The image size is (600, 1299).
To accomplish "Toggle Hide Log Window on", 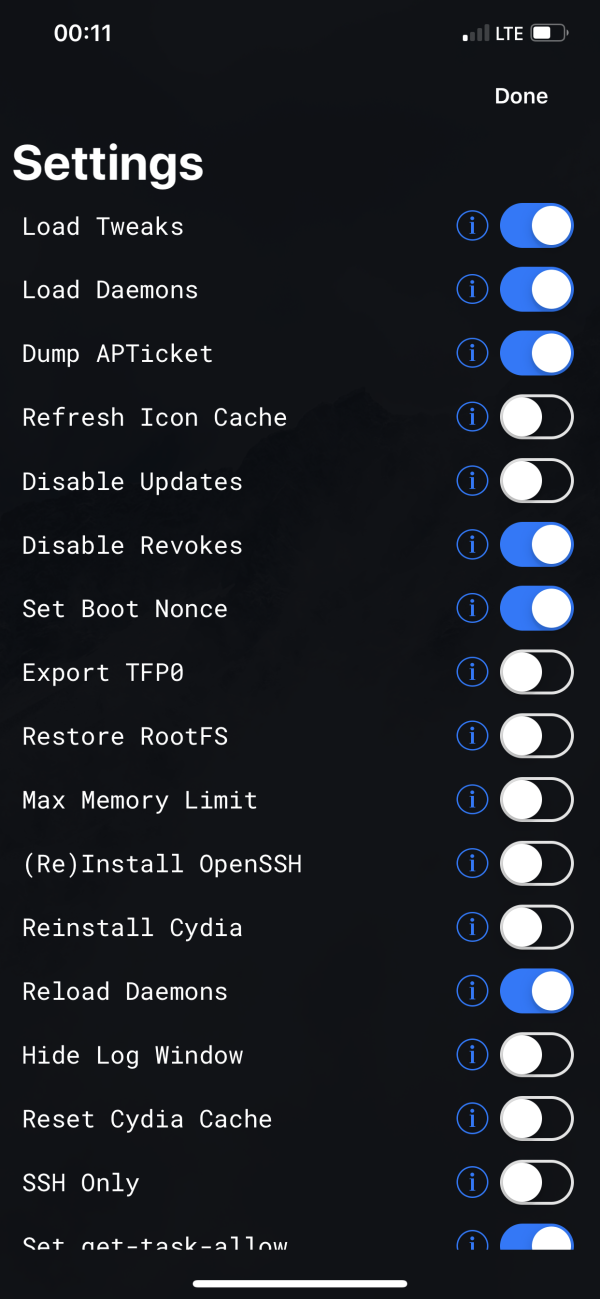I will pyautogui.click(x=536, y=1054).
